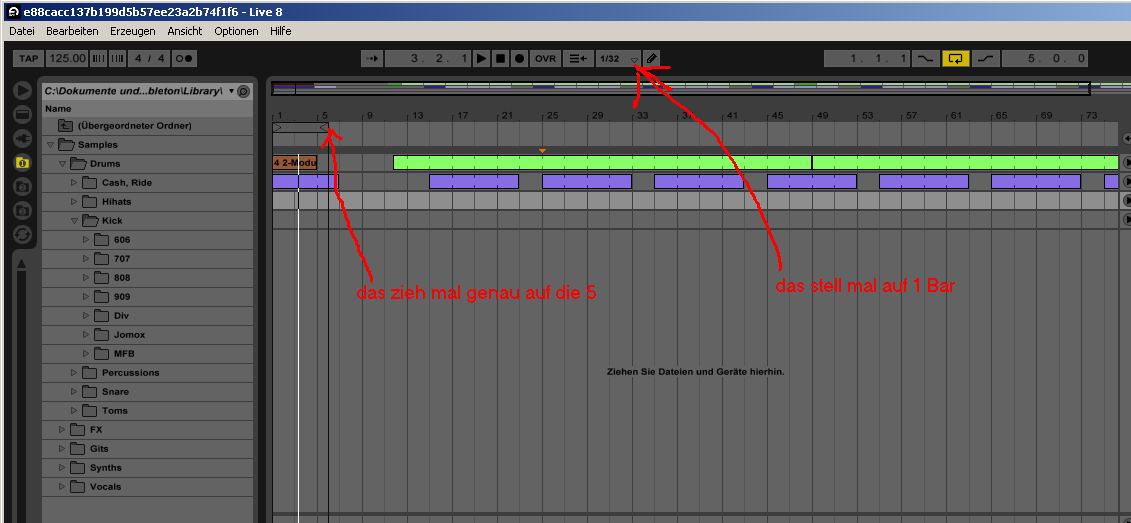Click the pencil Draw Mode icon
Viewport: 1131px width, 523px height.
(651, 58)
